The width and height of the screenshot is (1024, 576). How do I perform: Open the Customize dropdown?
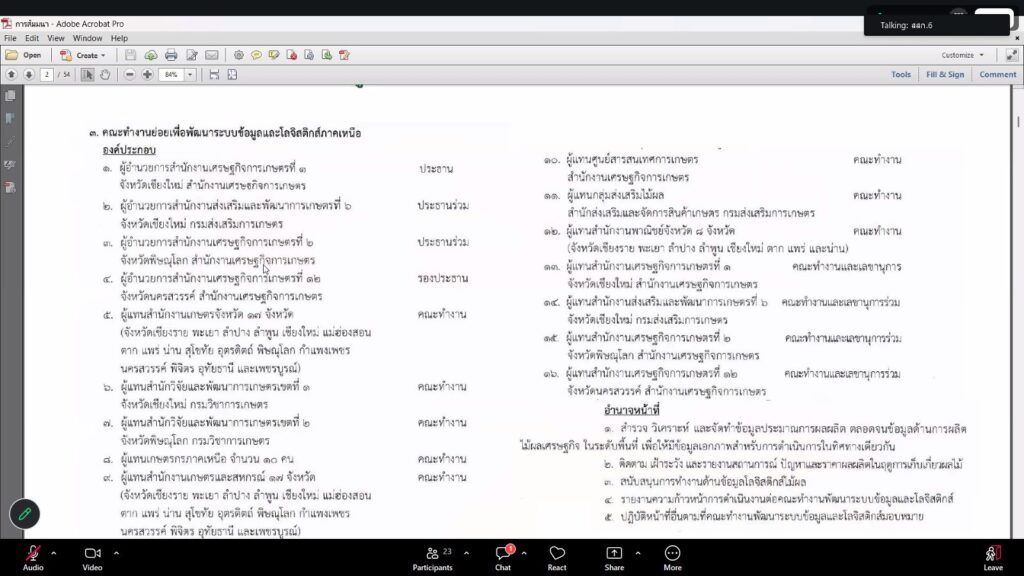[x=963, y=56]
